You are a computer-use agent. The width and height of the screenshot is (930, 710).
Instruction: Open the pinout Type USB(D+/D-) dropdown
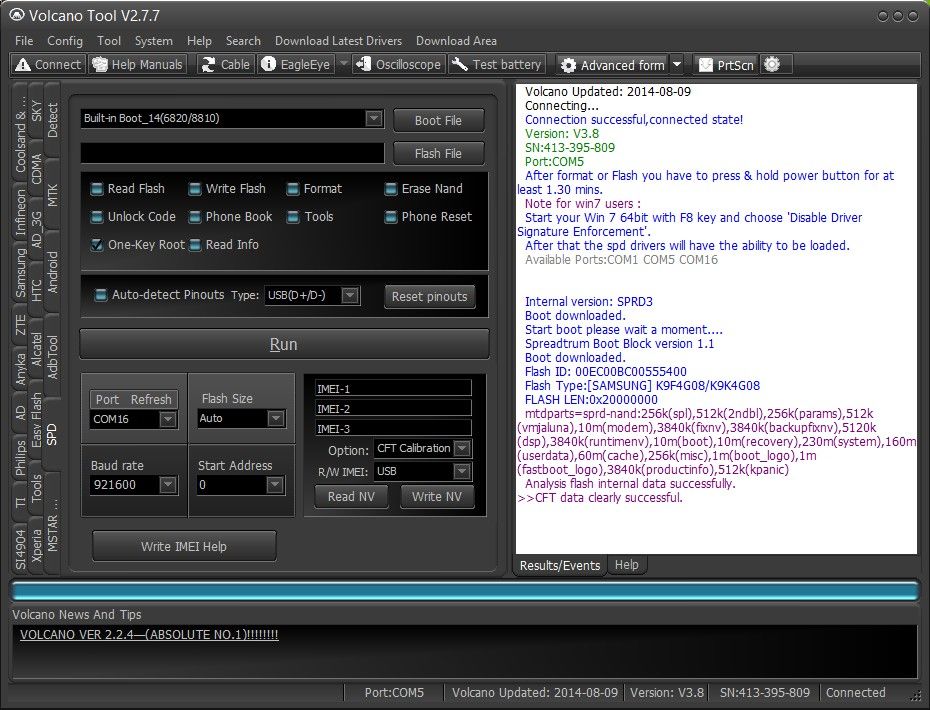click(350, 295)
